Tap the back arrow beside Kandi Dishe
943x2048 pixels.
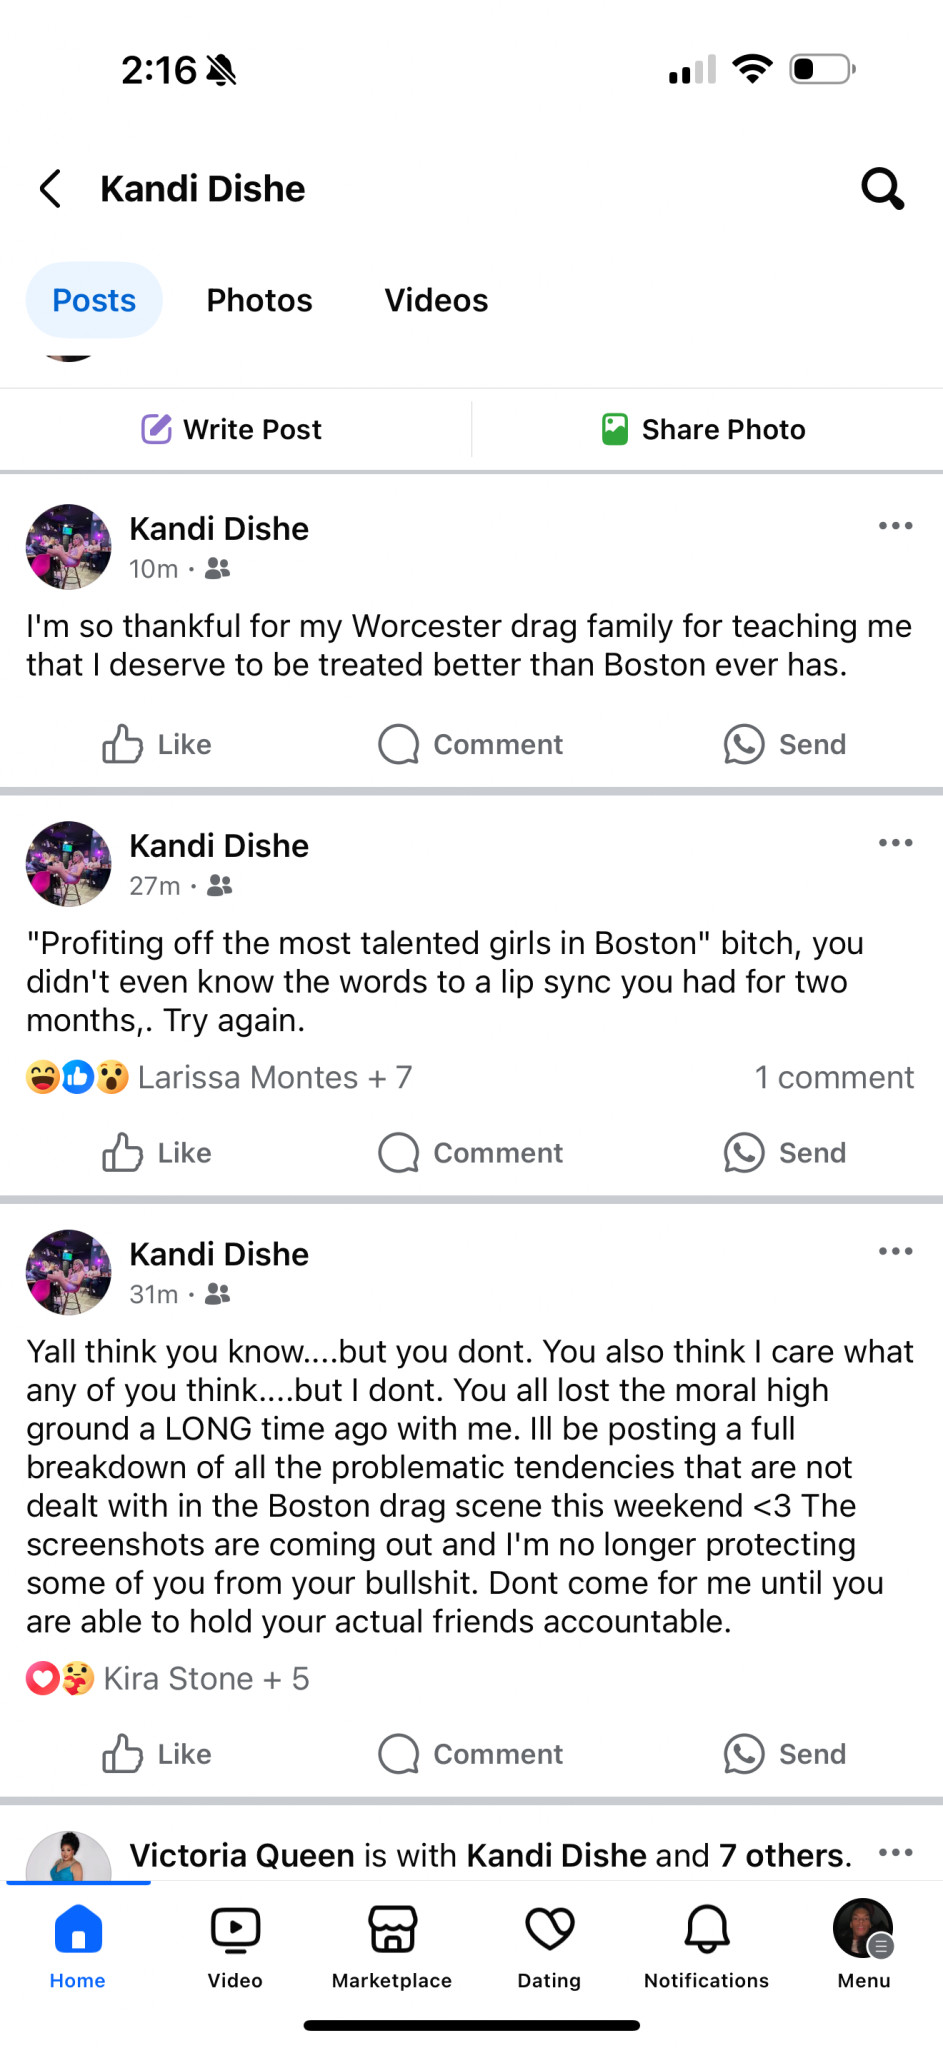[51, 188]
